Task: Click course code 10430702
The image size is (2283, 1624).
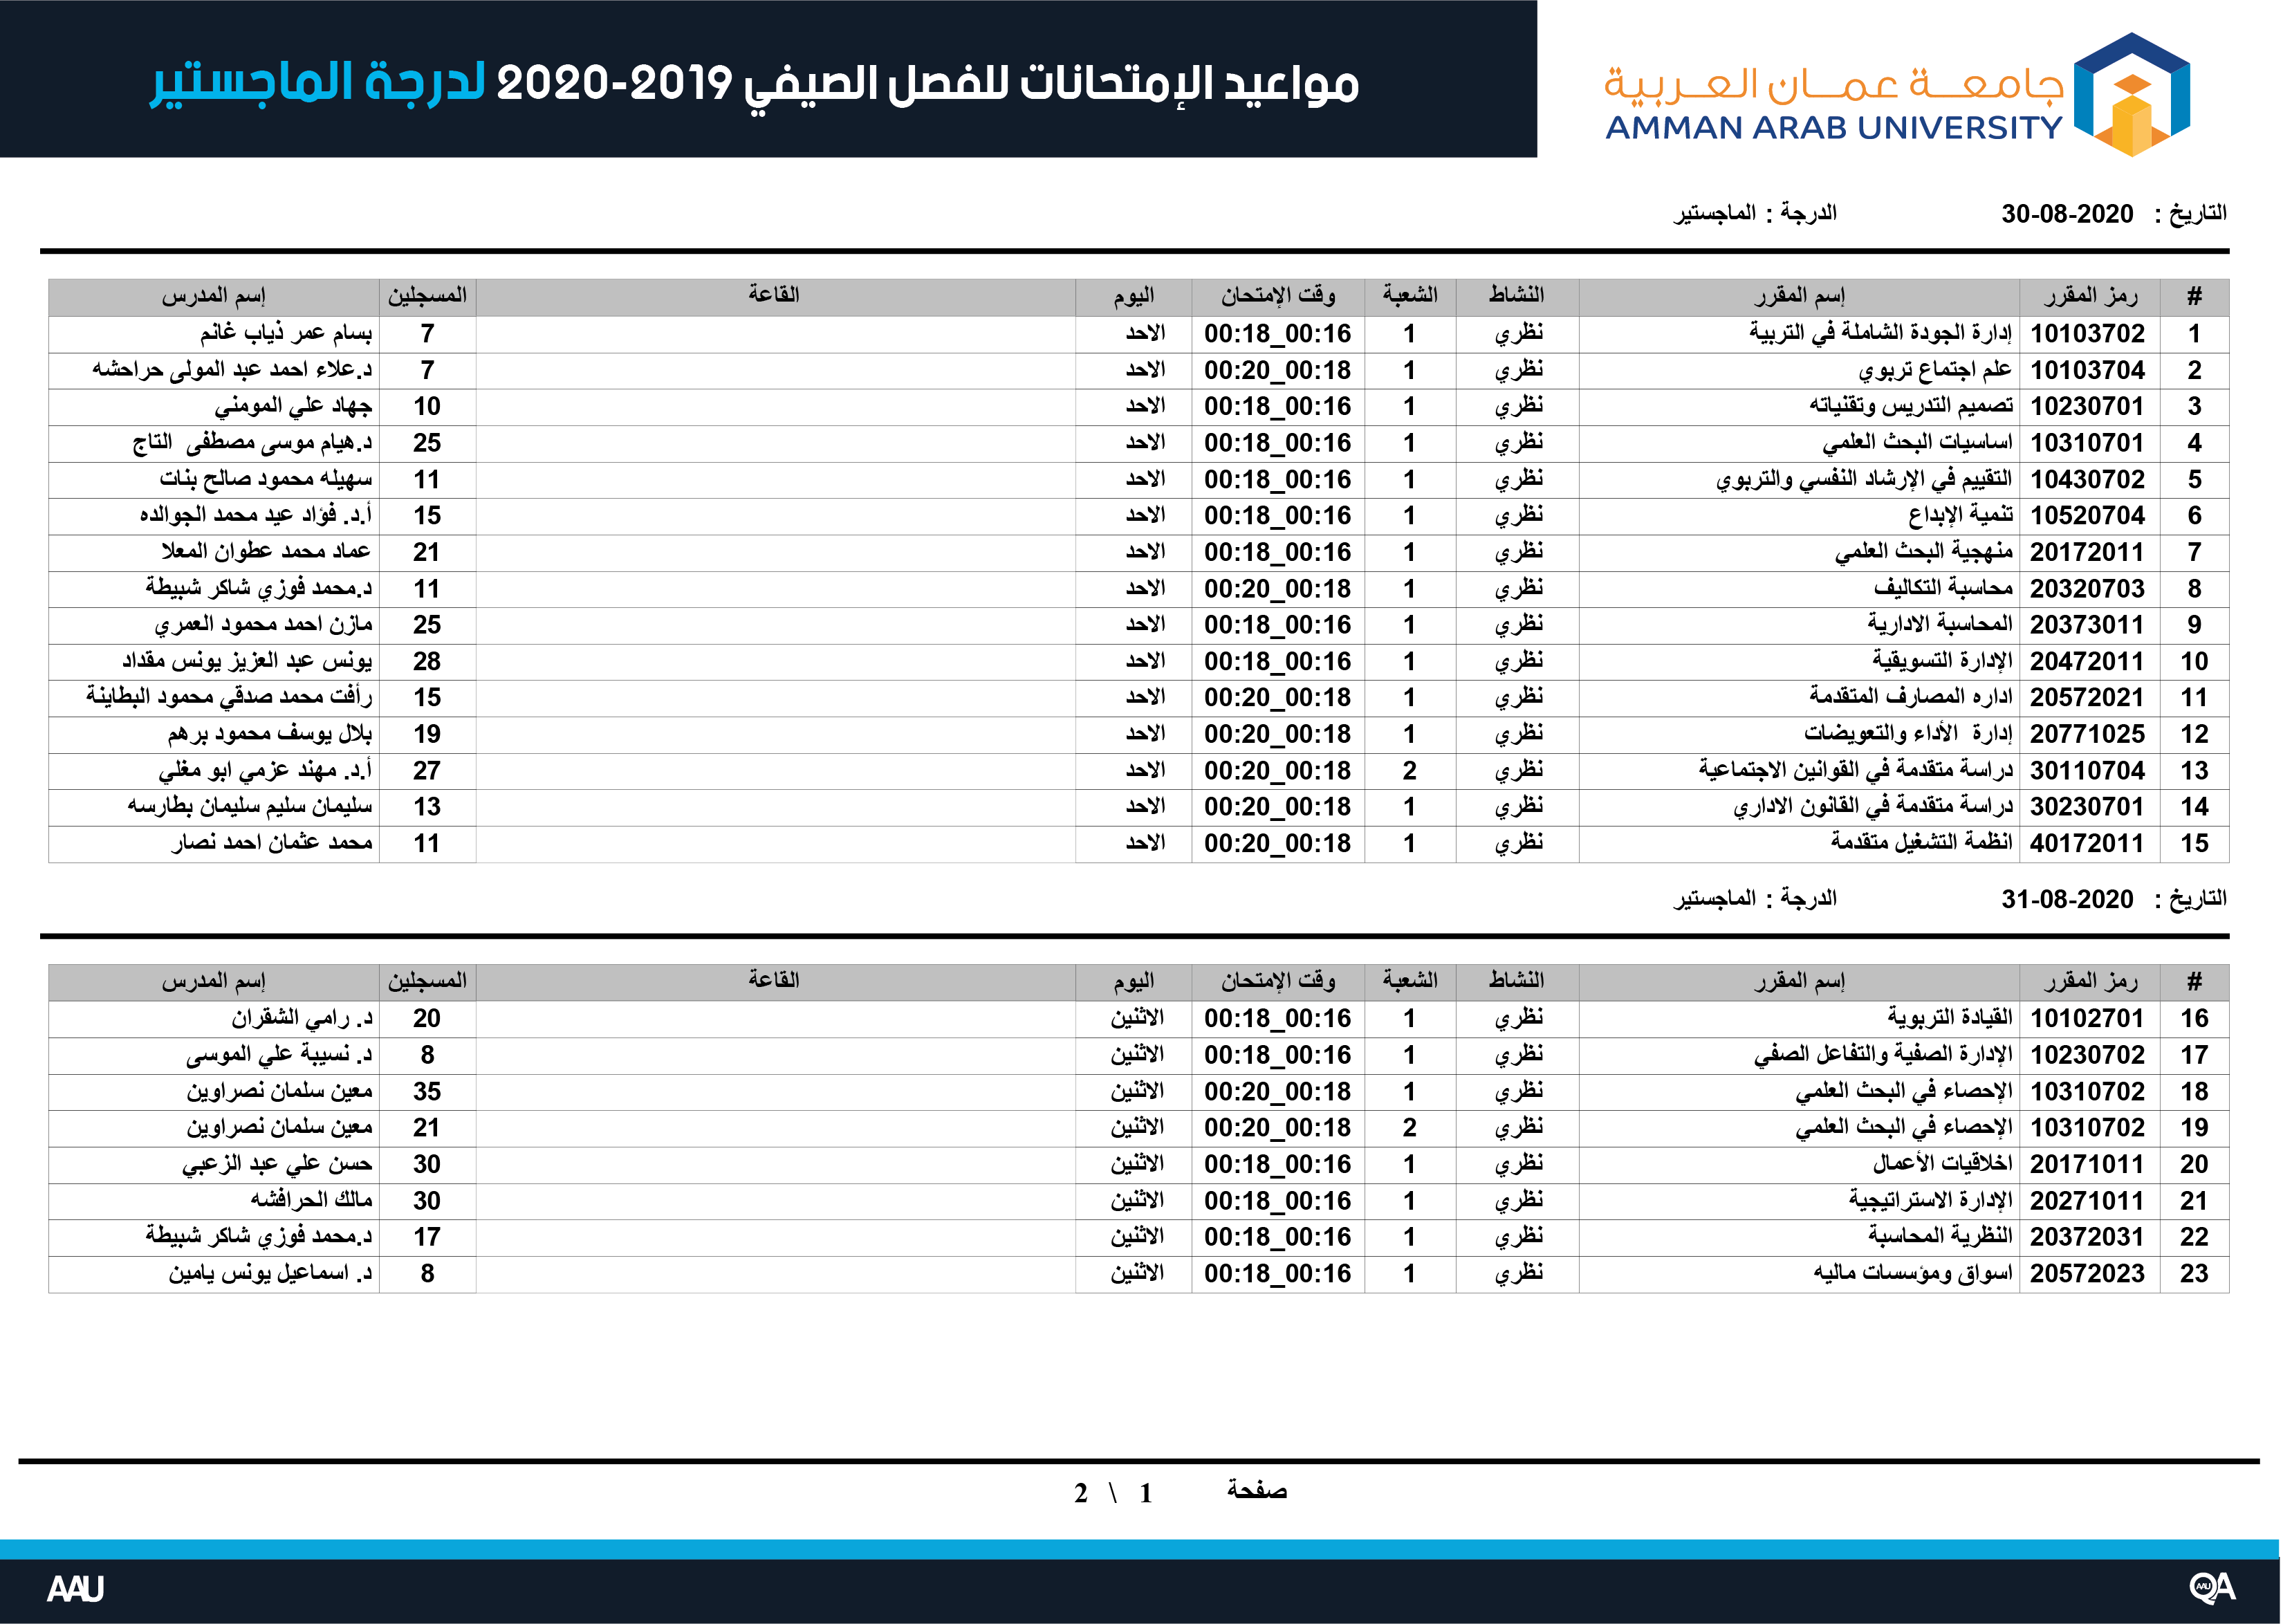Action: [2087, 480]
